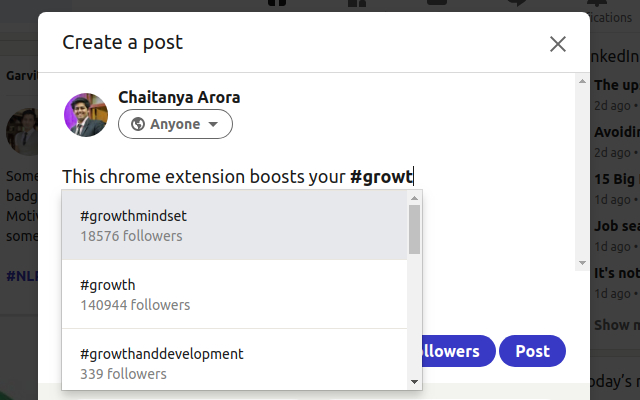Click the post editor scroll-down arrow
The width and height of the screenshot is (640, 400).
point(582,262)
